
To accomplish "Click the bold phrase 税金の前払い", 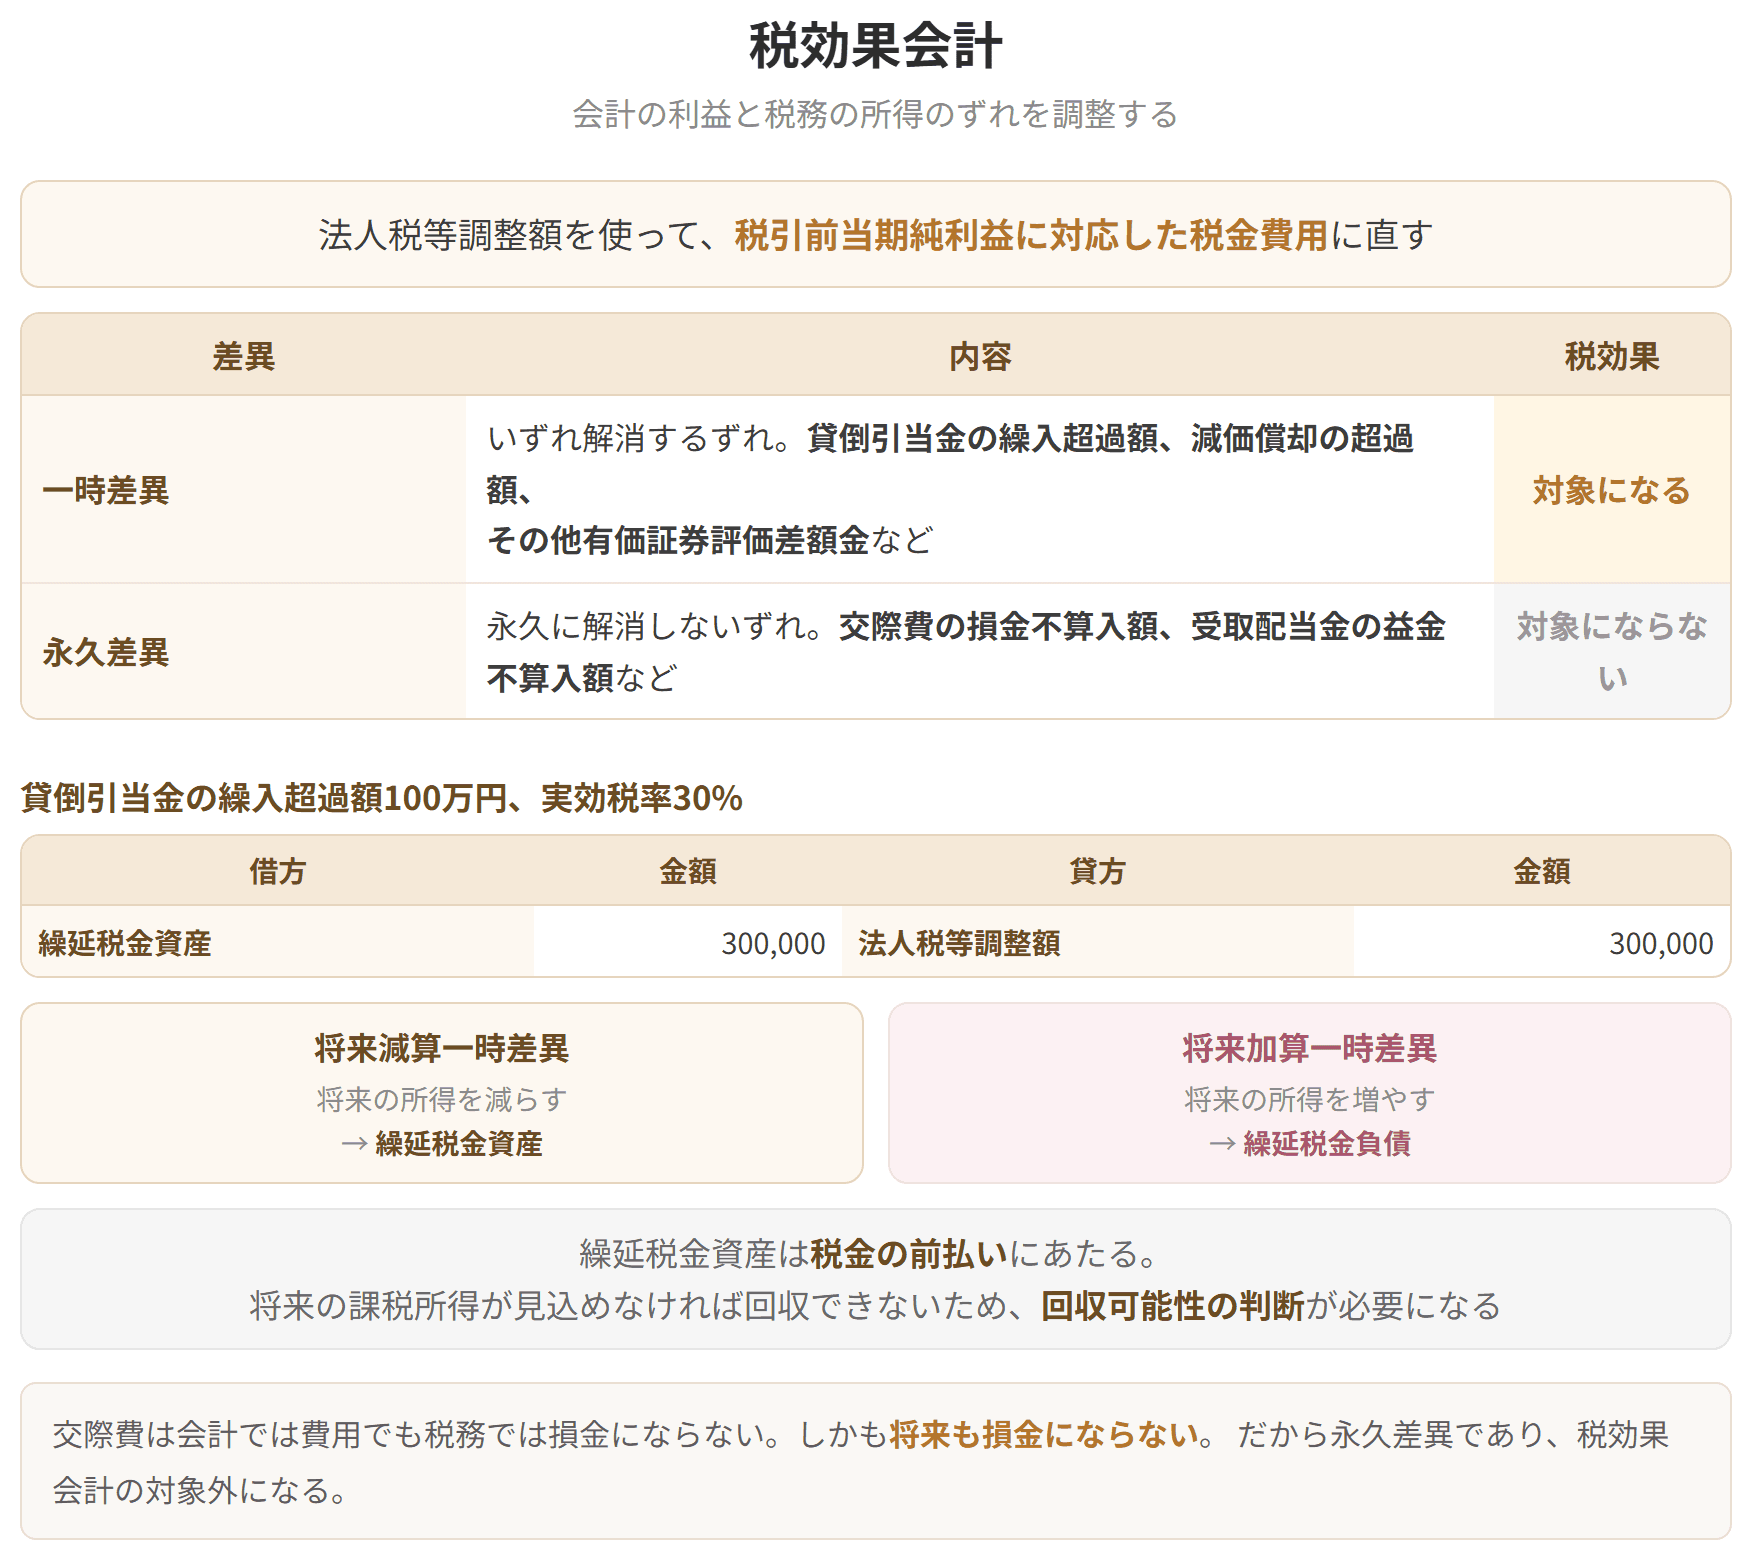I will click(x=909, y=1253).
